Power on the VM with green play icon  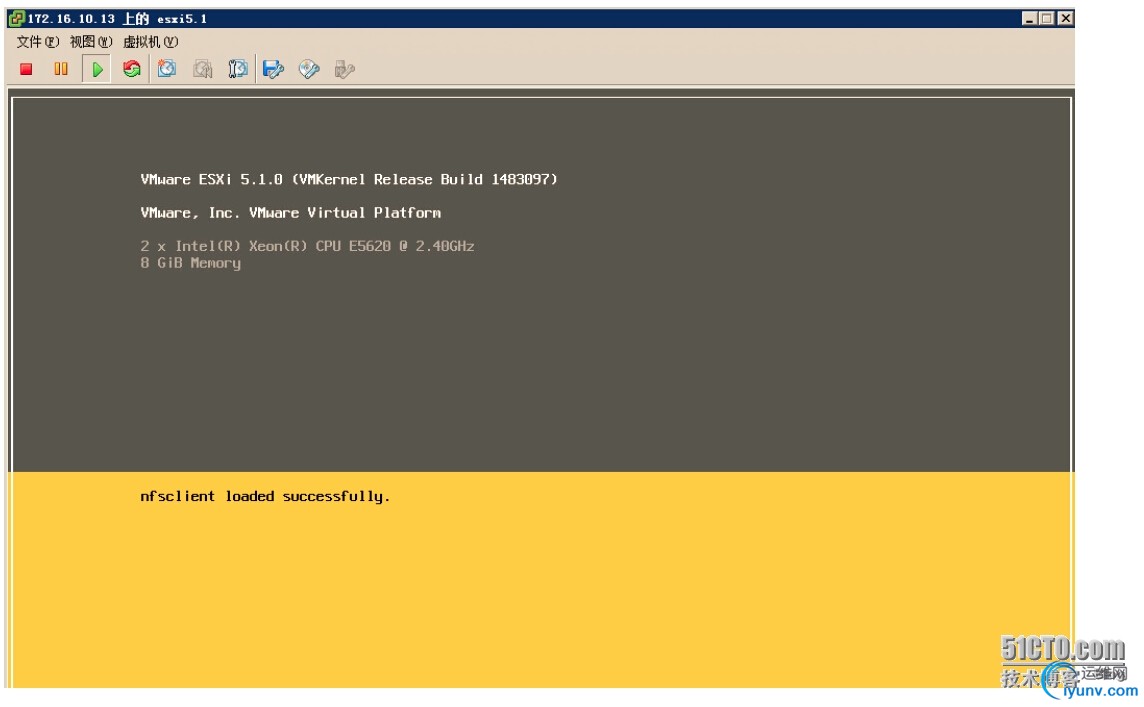[x=96, y=69]
